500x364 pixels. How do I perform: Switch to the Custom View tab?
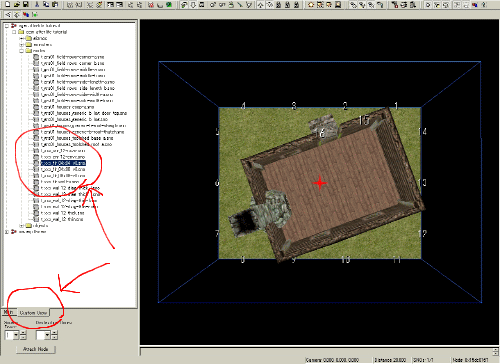33,313
